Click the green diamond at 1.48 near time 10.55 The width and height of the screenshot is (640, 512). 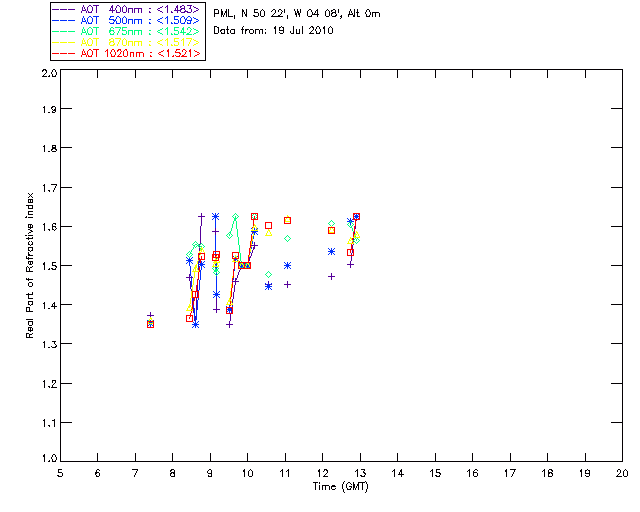coord(268,275)
